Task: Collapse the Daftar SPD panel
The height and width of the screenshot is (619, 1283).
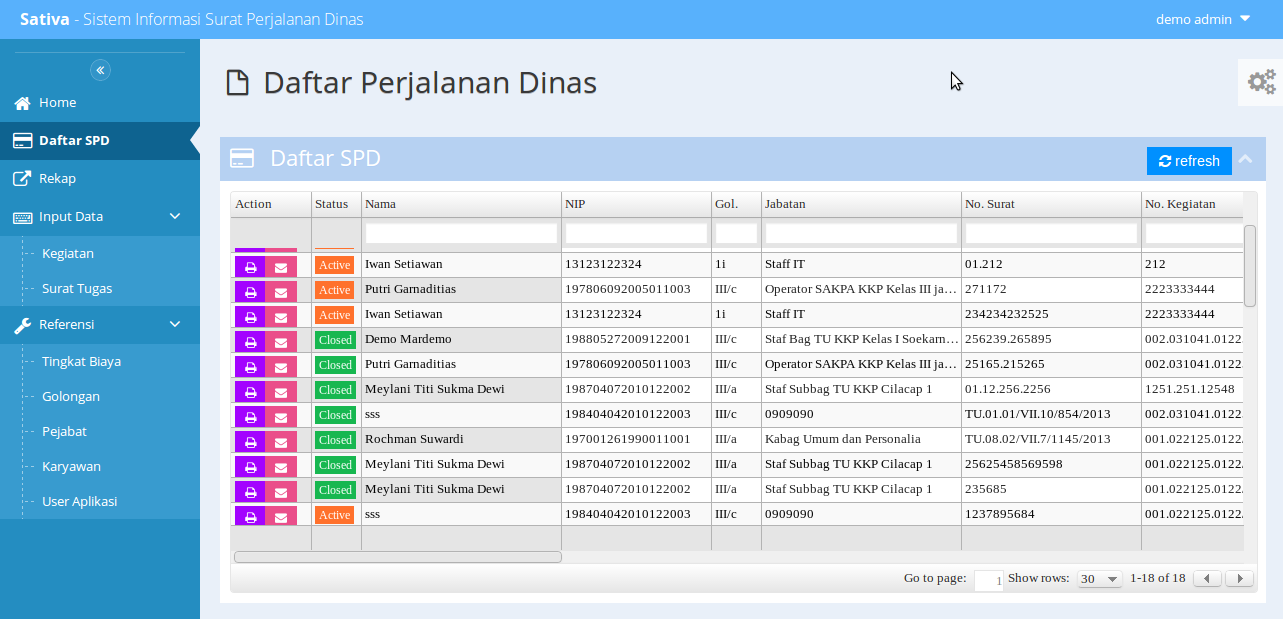Action: coord(1245,159)
